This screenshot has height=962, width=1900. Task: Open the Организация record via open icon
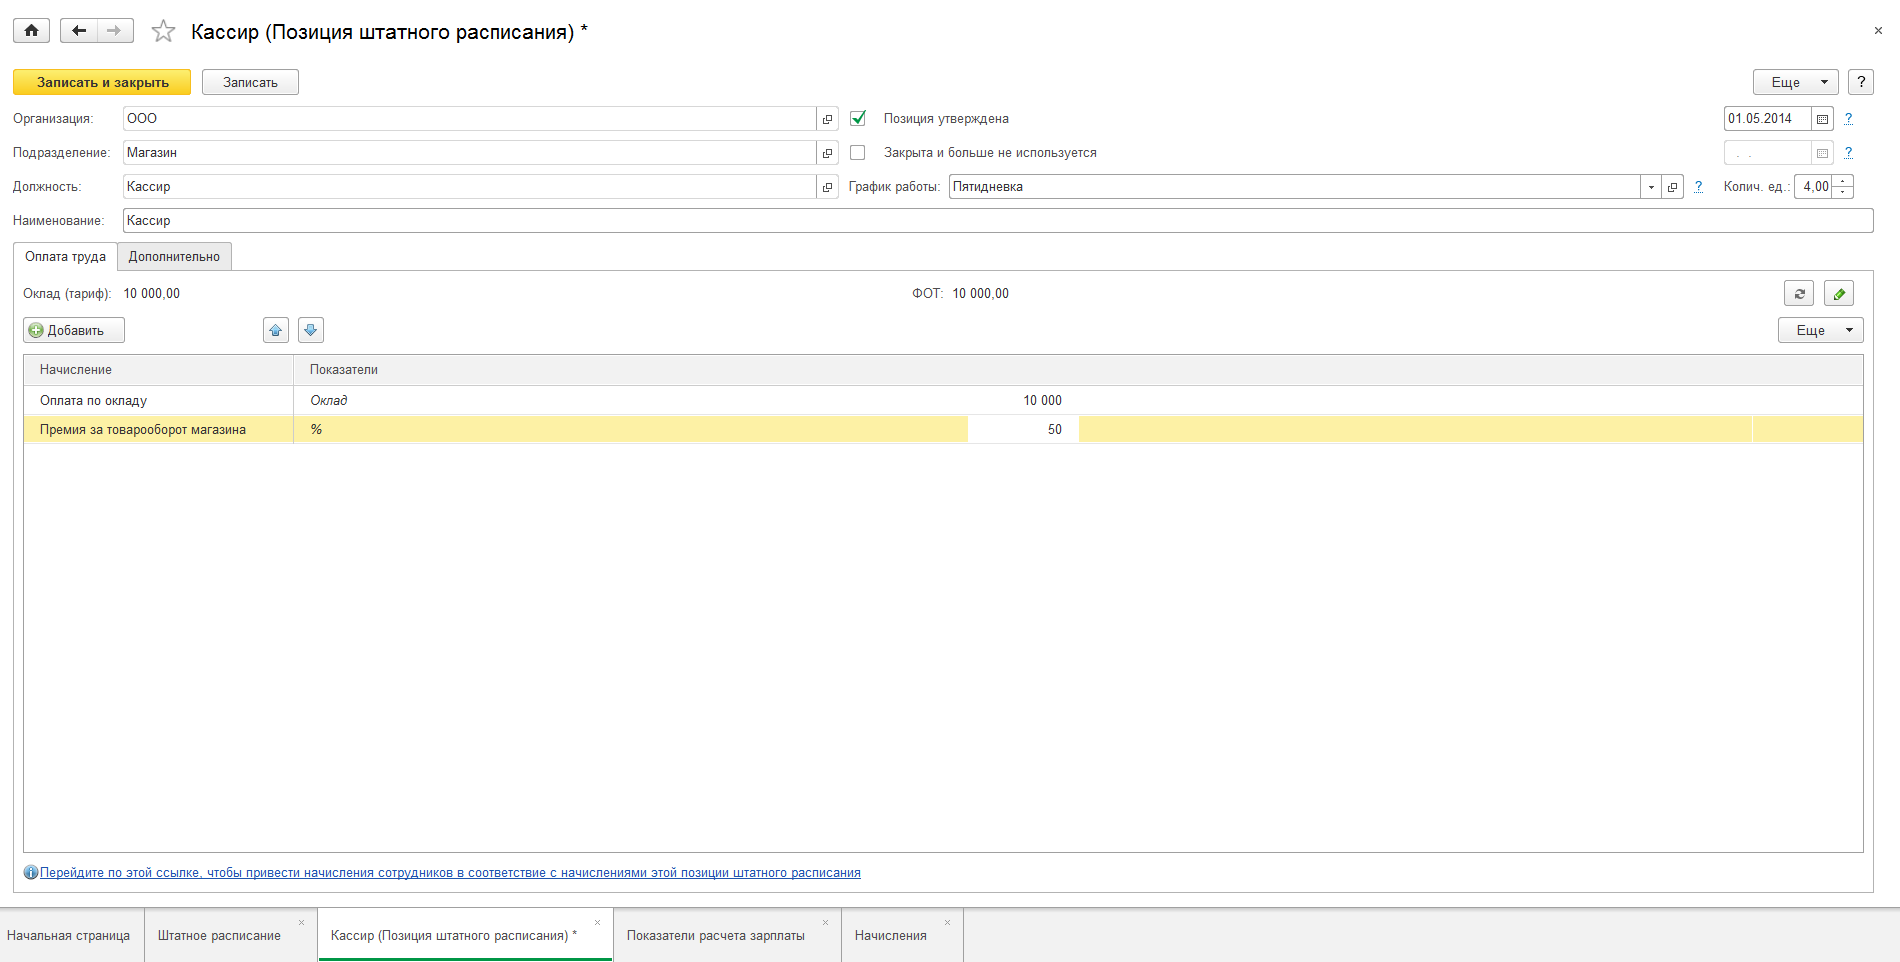pyautogui.click(x=827, y=119)
